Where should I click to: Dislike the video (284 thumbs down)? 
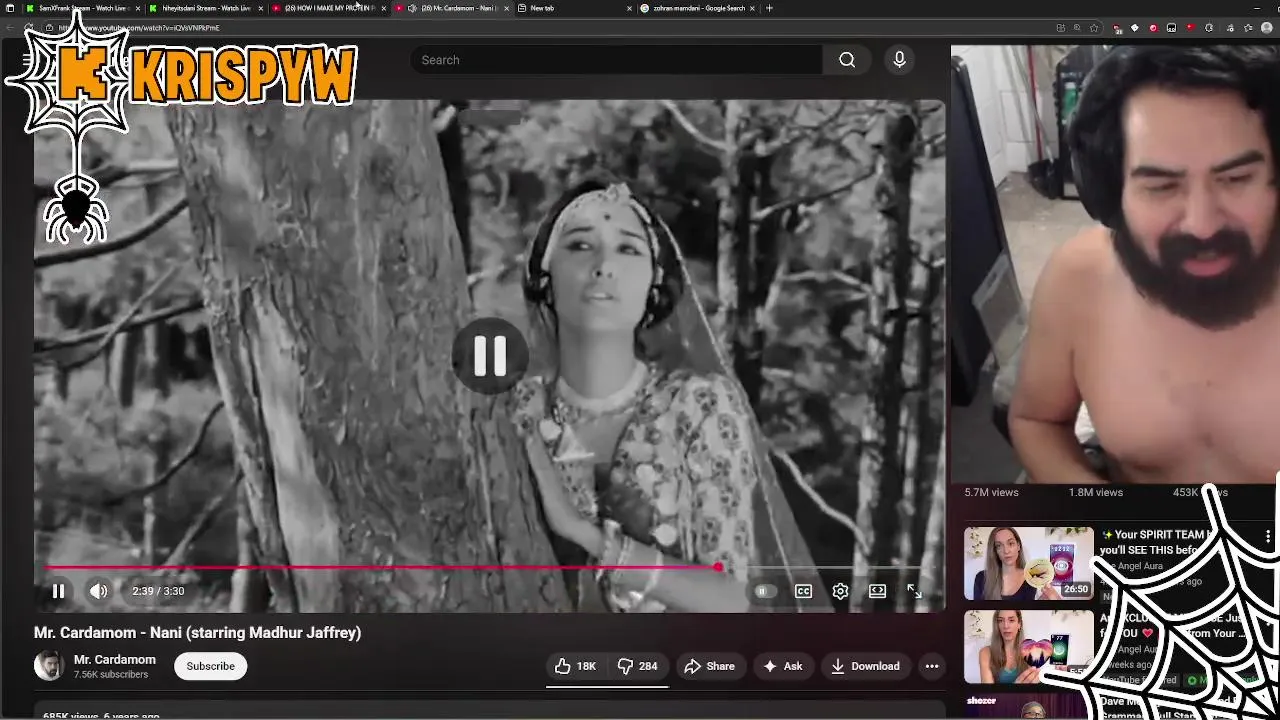click(637, 666)
